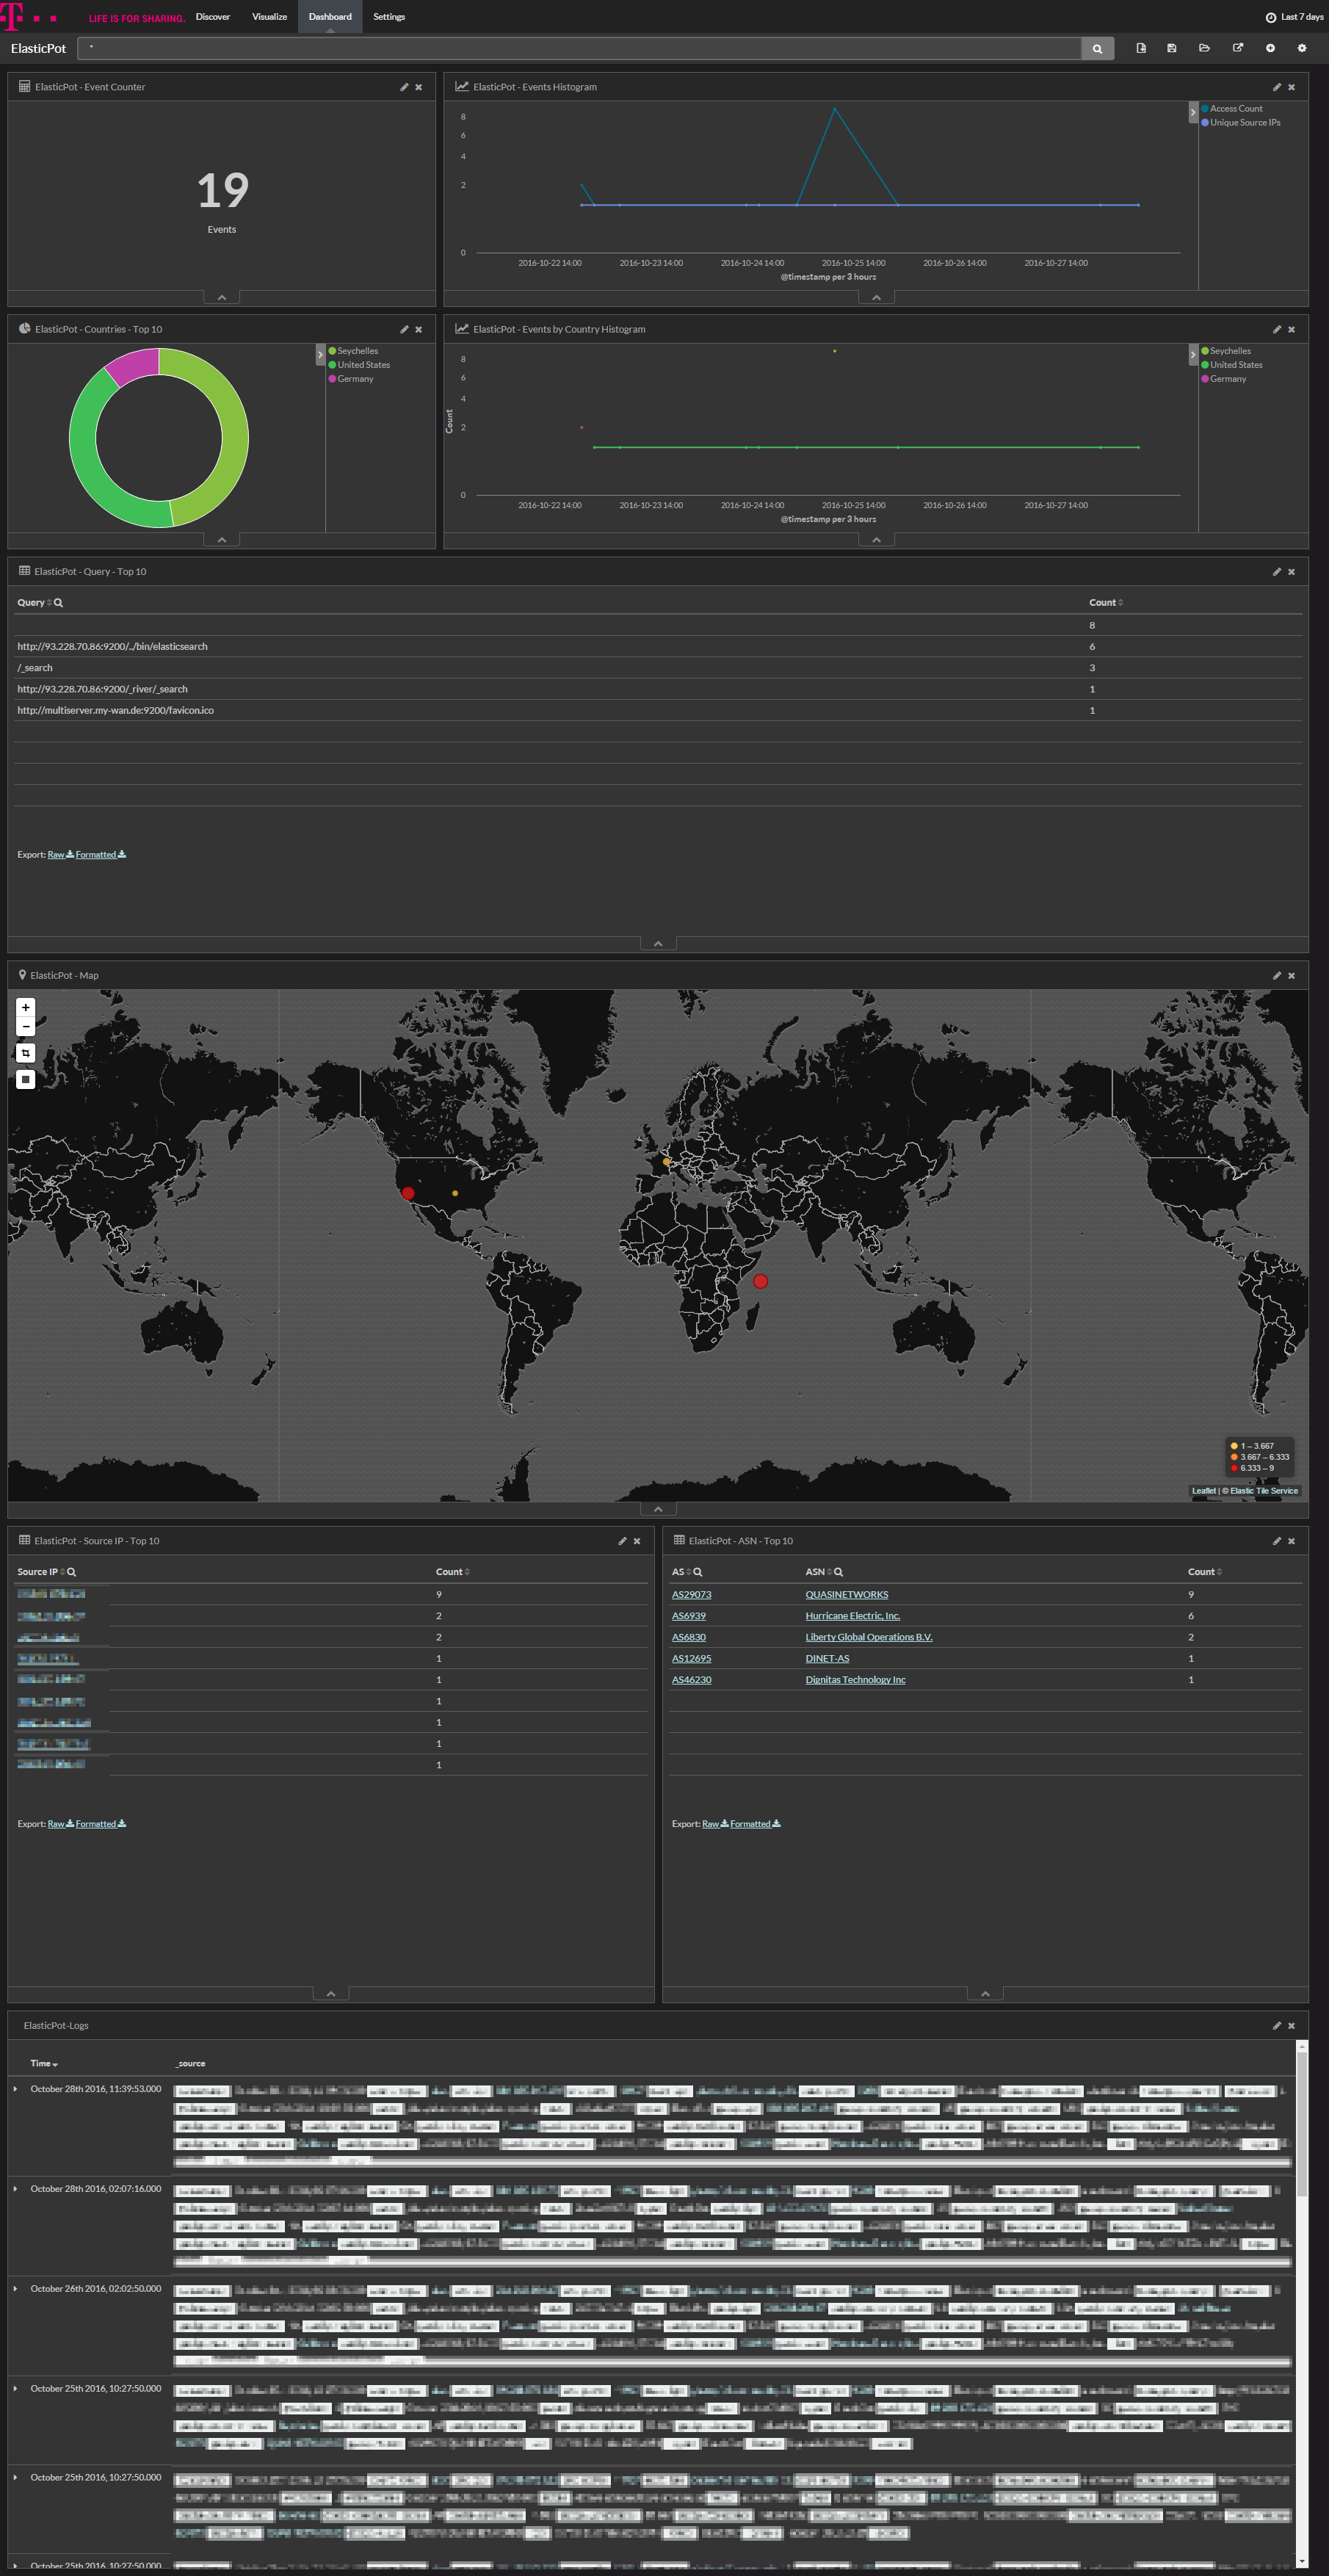Switch to the Discover tab
Screen dimensions: 1329x2576
pyautogui.click(x=213, y=17)
